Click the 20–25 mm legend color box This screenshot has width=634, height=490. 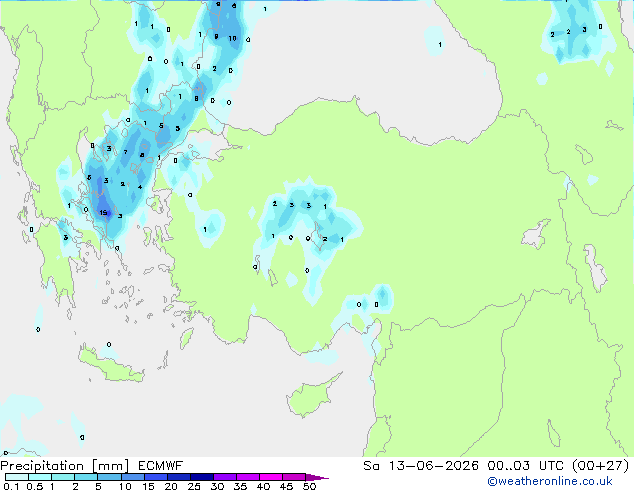pos(179,477)
